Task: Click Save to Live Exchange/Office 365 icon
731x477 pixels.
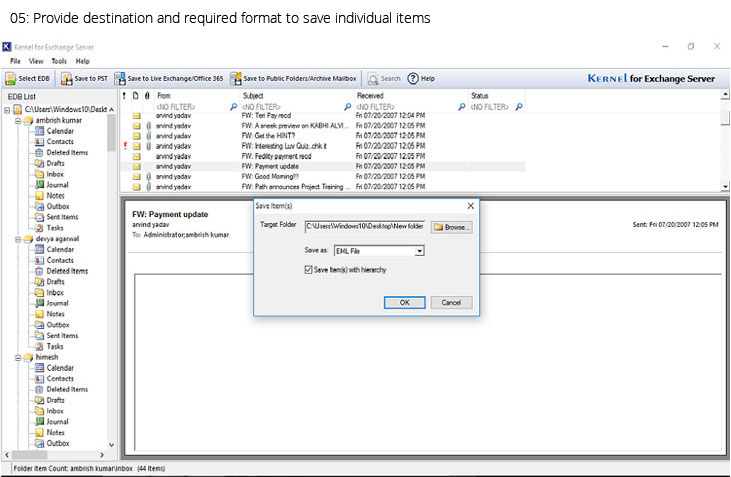Action: point(120,79)
